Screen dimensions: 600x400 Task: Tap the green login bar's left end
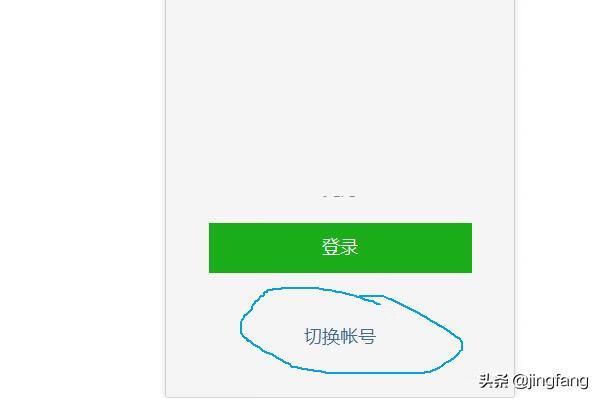218,248
